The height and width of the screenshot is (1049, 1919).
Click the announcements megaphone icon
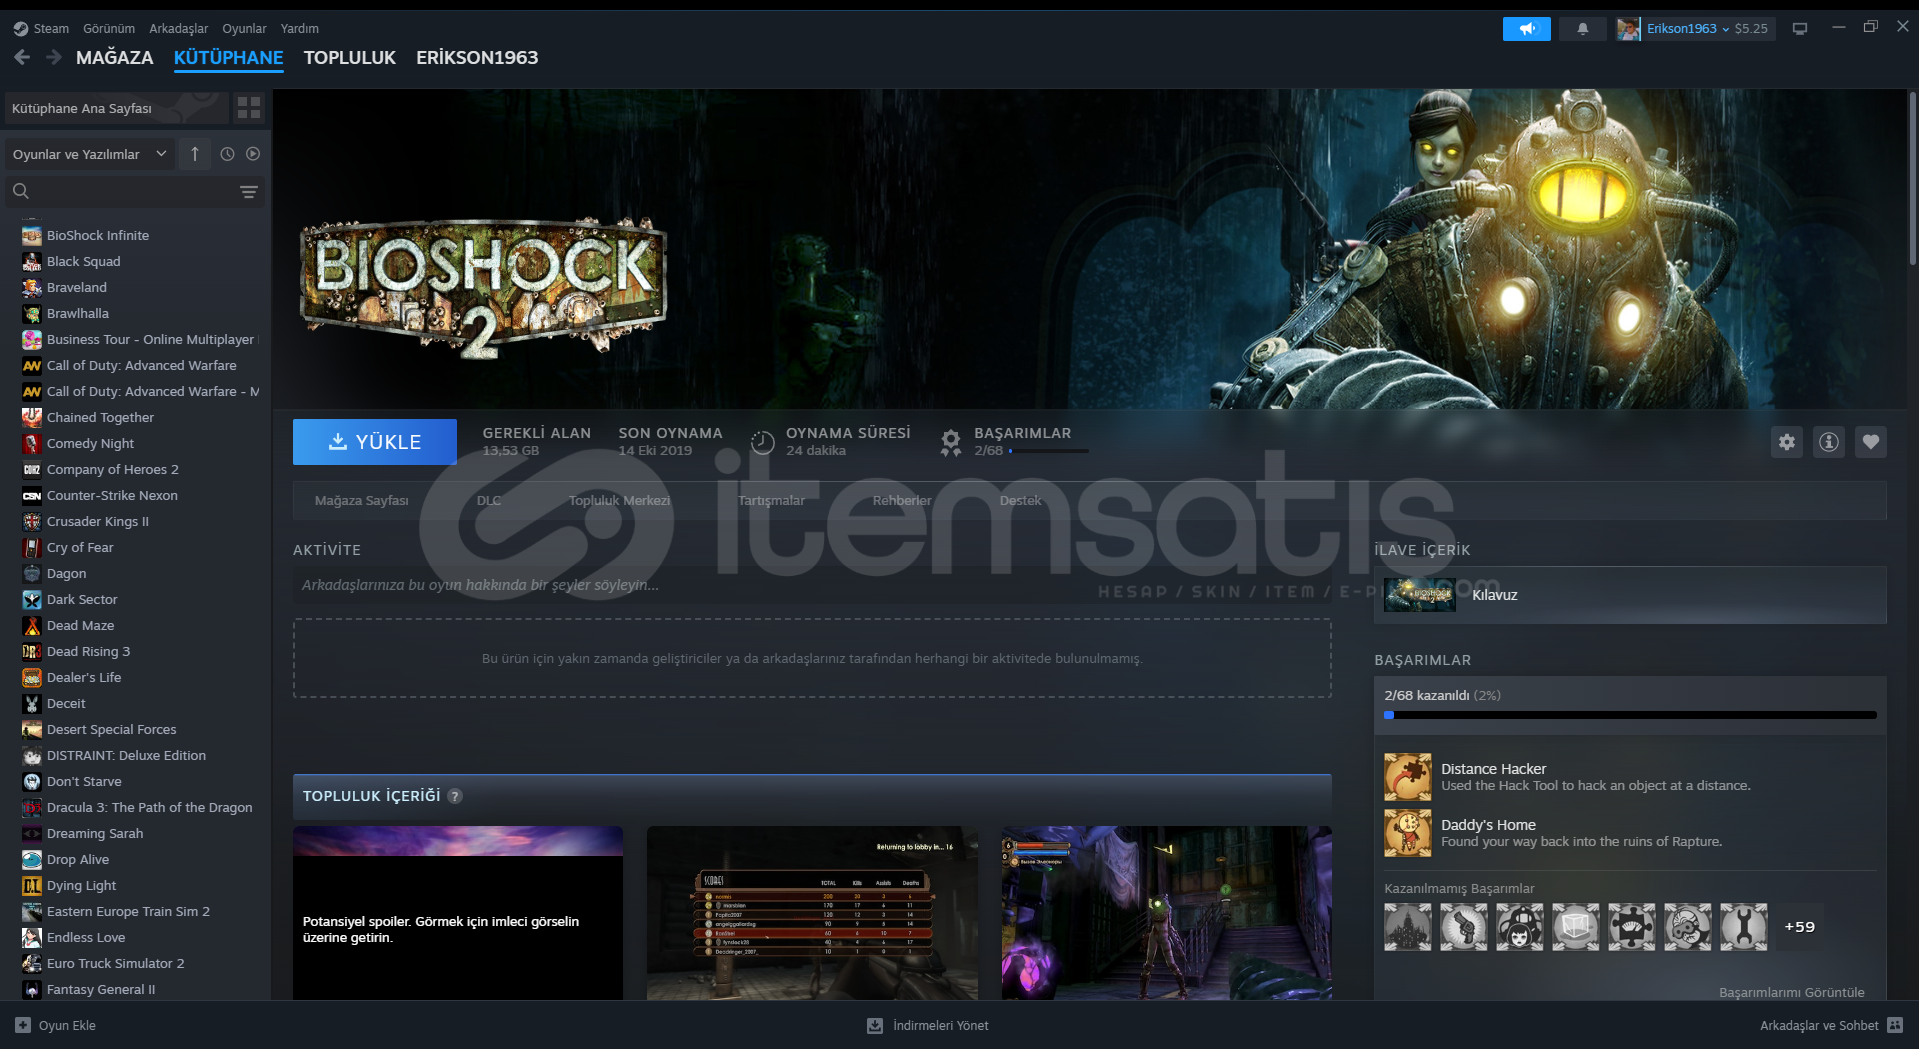coord(1526,29)
